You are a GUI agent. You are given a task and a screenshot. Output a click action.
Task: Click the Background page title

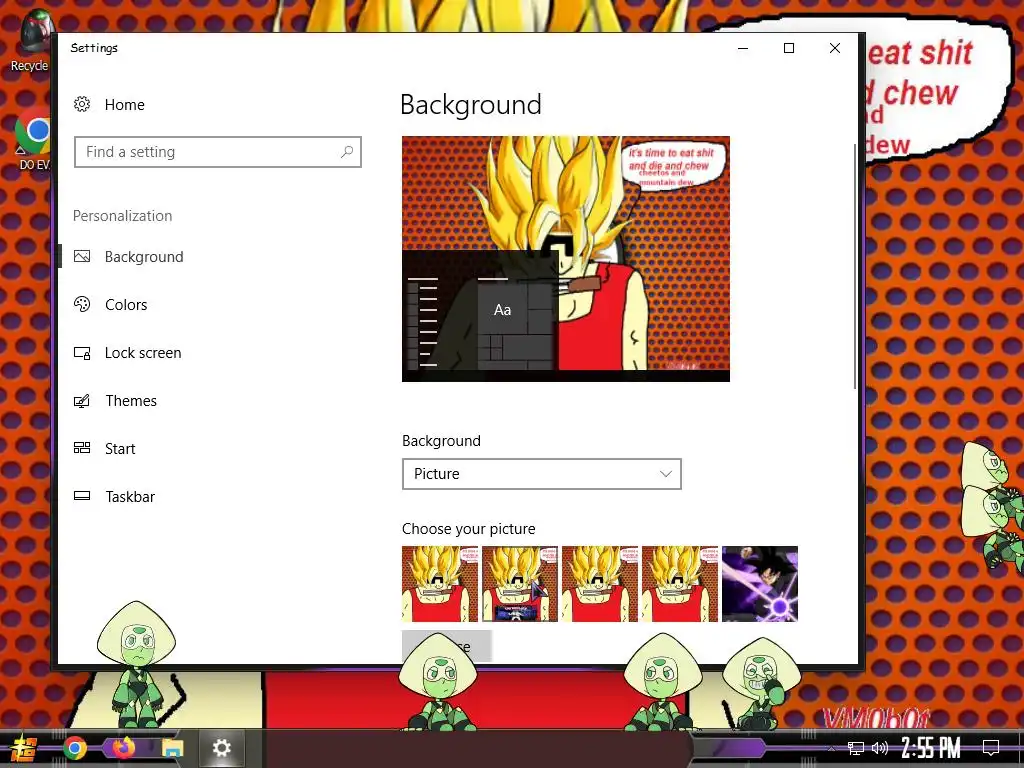tap(471, 104)
